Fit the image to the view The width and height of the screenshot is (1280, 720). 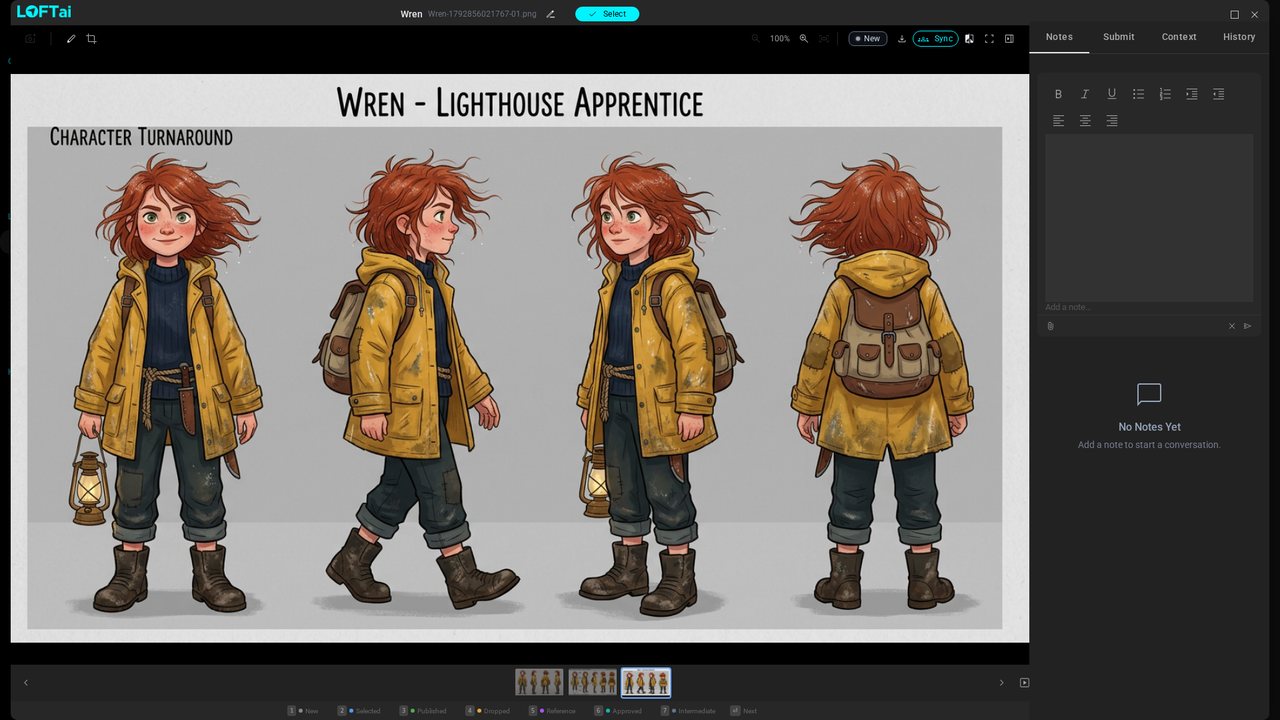[x=824, y=39]
